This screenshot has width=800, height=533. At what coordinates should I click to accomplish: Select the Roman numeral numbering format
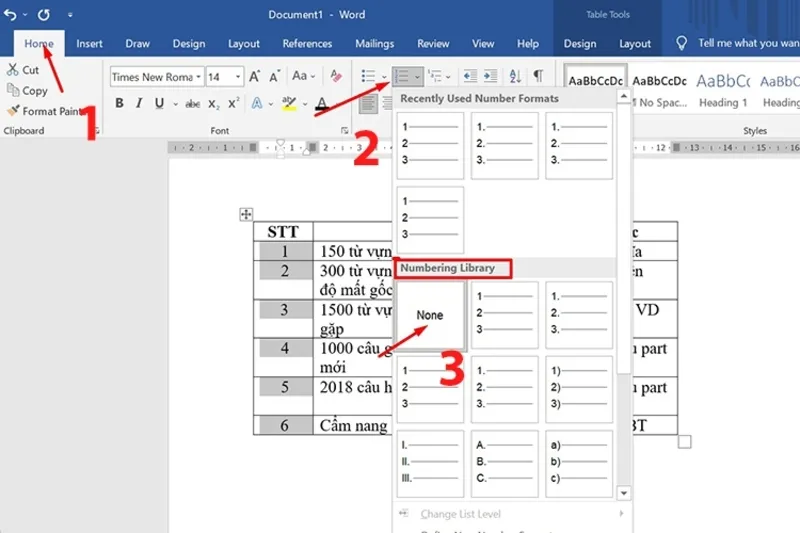[430, 463]
